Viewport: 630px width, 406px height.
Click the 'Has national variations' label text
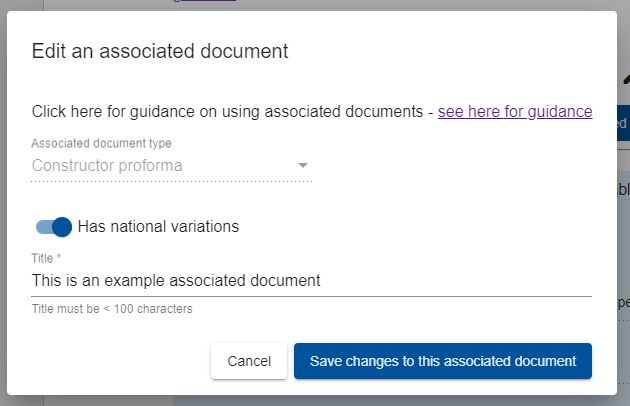click(158, 226)
